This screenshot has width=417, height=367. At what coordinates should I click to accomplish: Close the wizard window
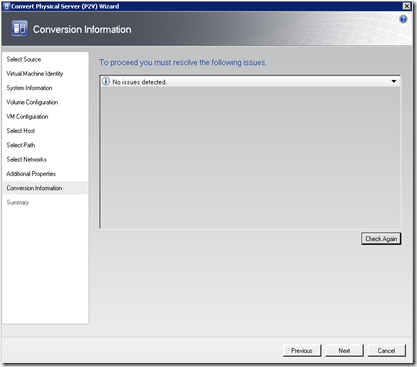pyautogui.click(x=407, y=6)
